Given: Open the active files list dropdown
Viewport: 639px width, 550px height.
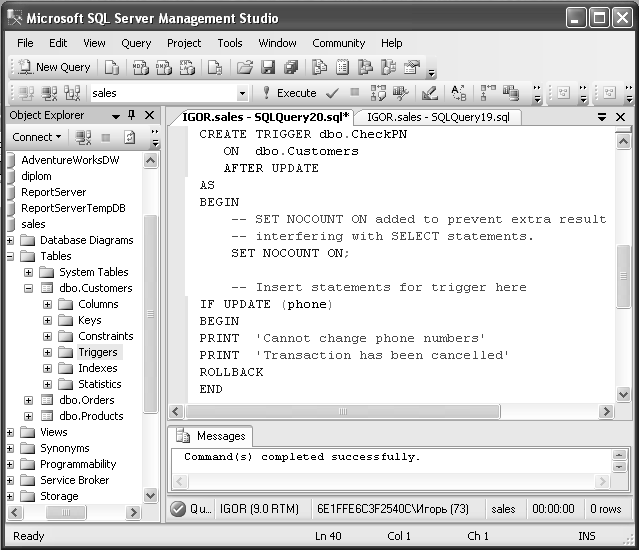Looking at the screenshot, I should pyautogui.click(x=602, y=117).
